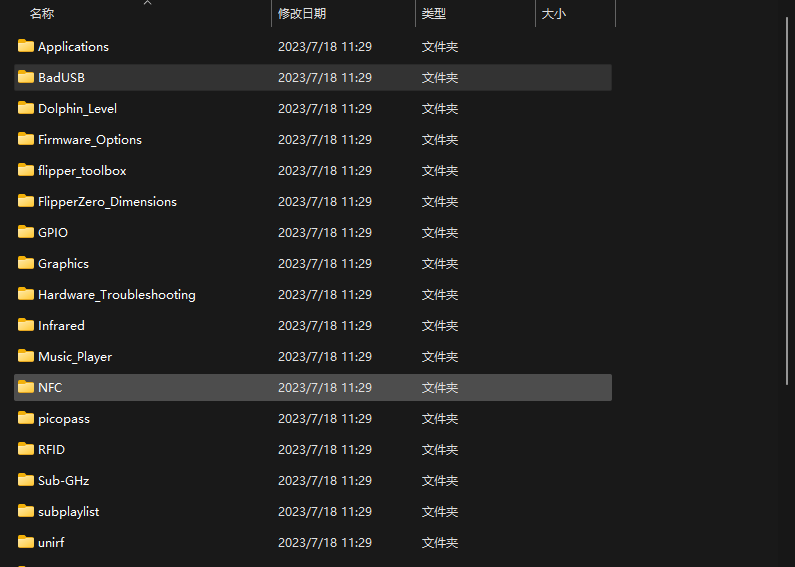Screen dimensions: 795x567
Task: Click the RFID folder icon
Action: (26, 449)
